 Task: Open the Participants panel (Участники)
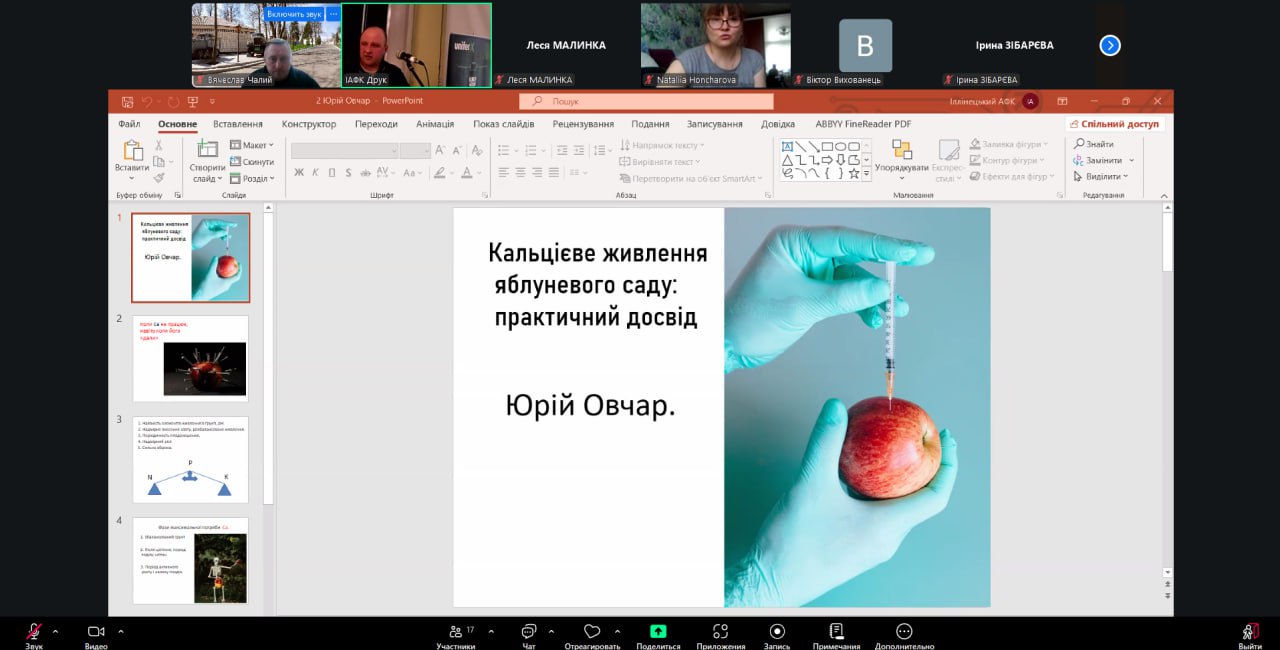pos(456,632)
